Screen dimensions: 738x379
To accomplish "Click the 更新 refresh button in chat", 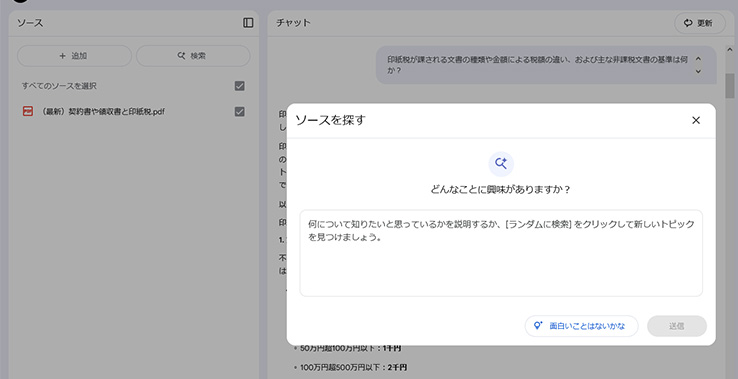I will pyautogui.click(x=699, y=23).
